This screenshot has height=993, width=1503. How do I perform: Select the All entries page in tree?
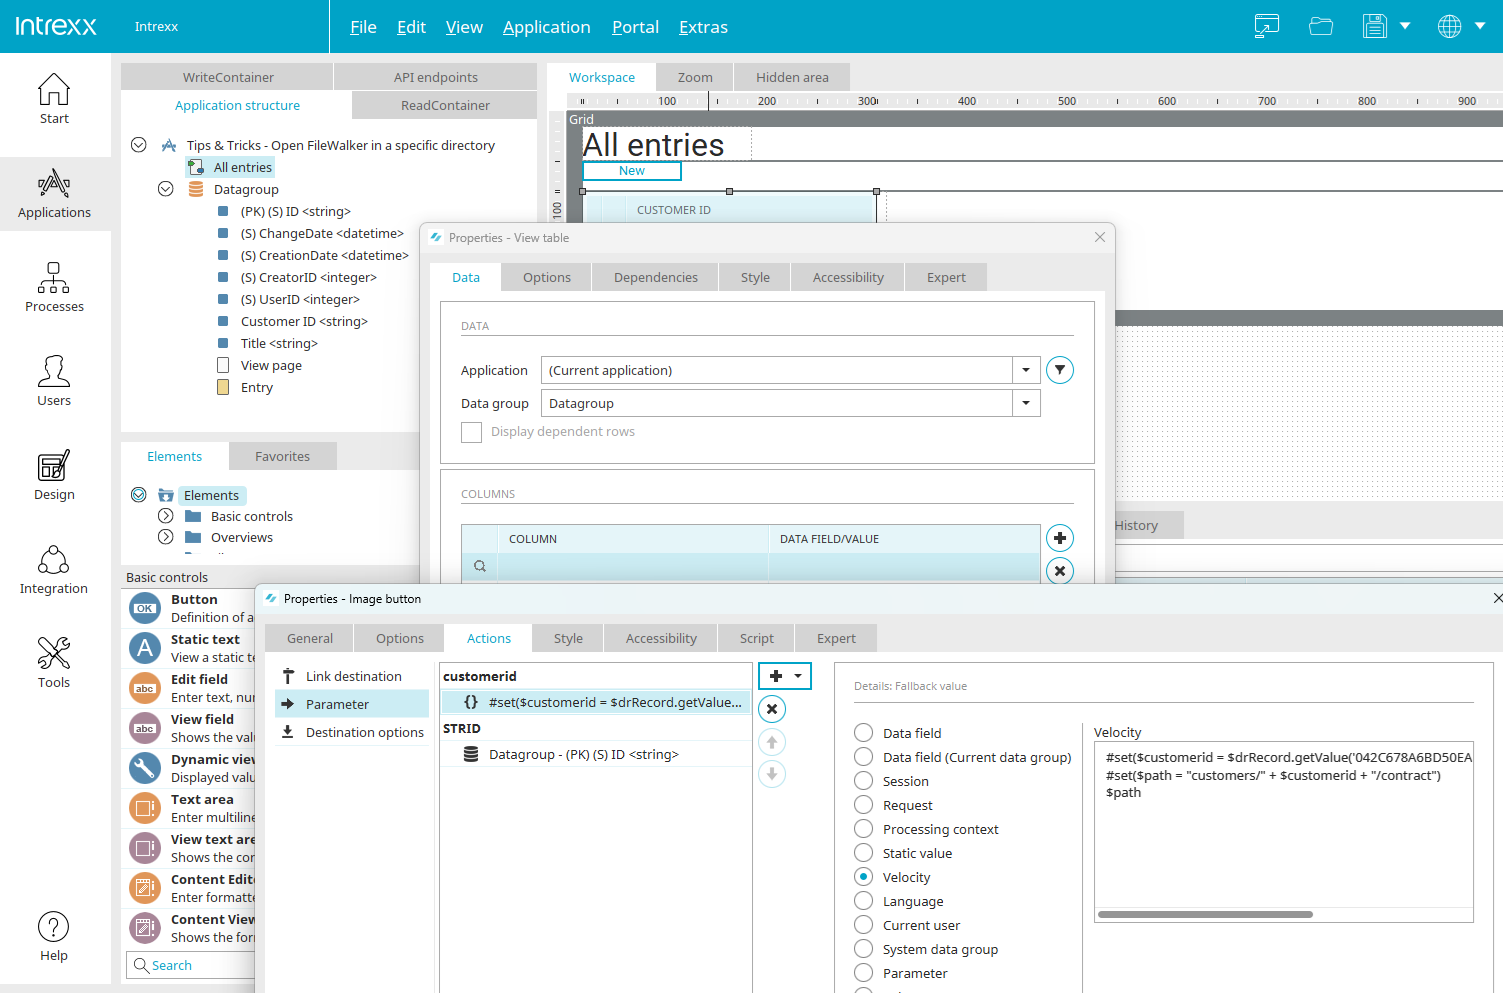[242, 167]
